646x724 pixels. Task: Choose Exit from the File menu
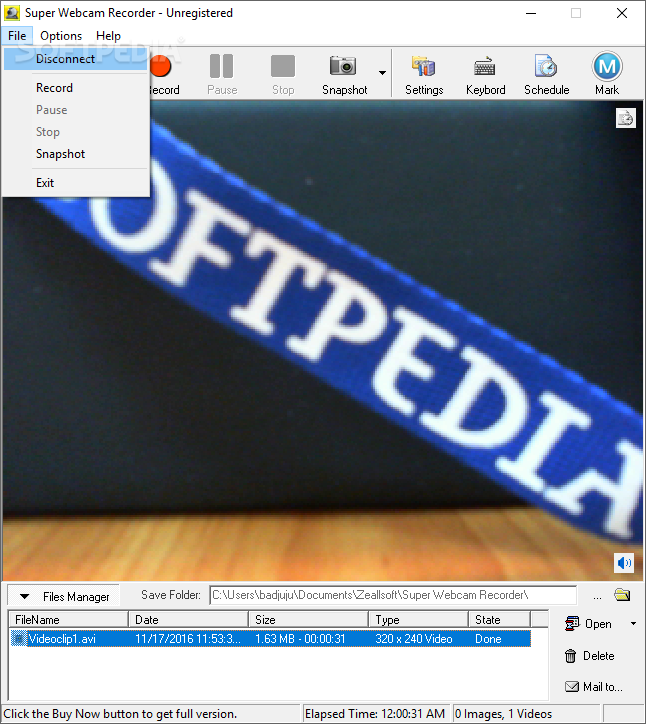pos(76,183)
